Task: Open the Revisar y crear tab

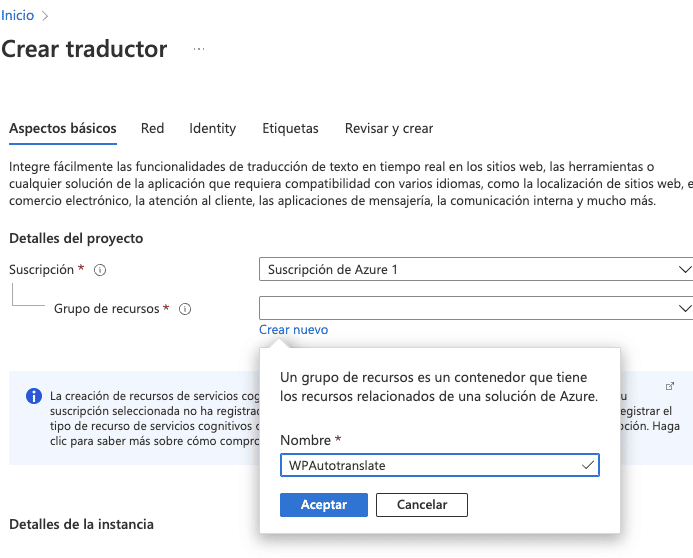Action: [x=389, y=129]
